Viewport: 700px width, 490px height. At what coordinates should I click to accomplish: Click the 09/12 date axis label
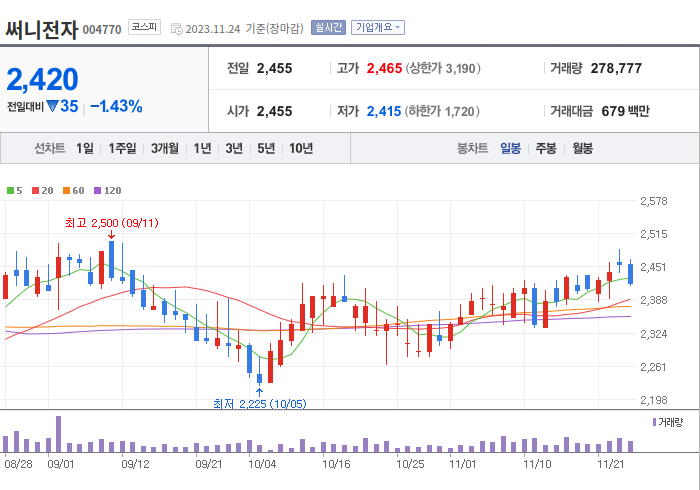135,464
